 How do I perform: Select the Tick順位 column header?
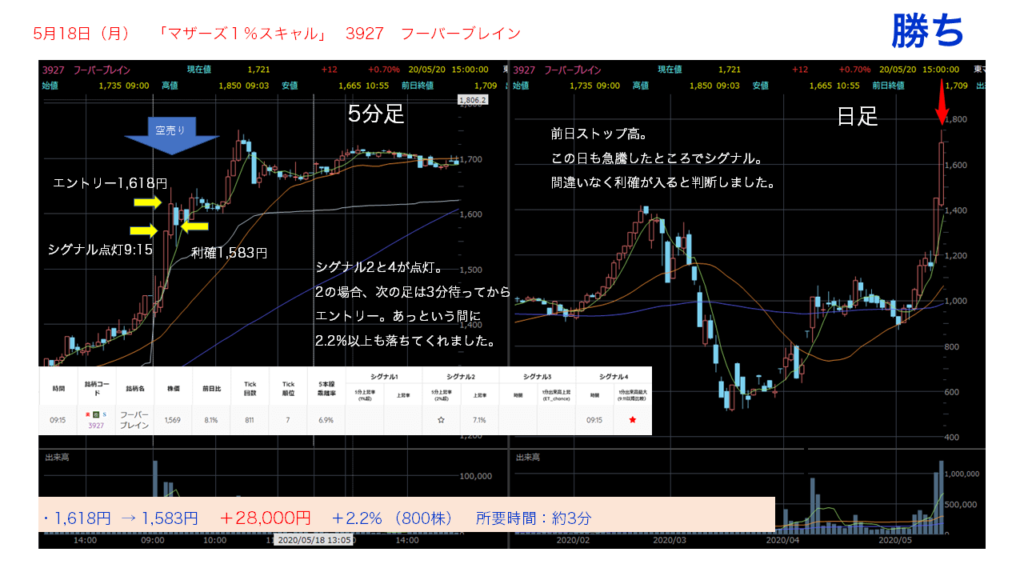click(288, 389)
